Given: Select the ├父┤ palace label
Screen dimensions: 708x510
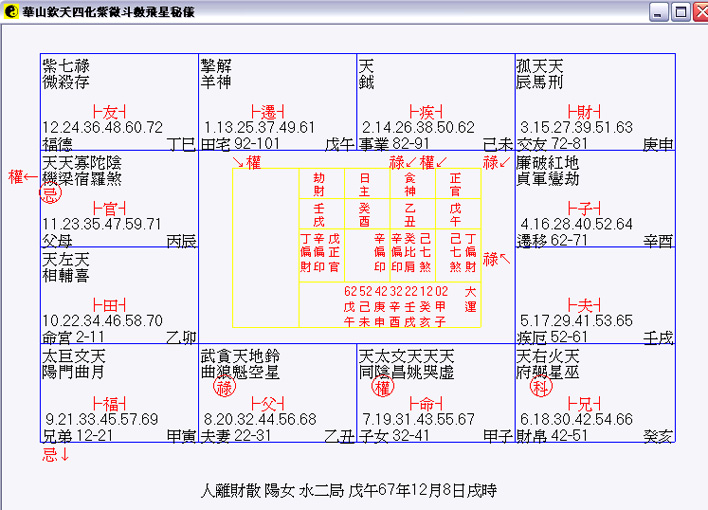Looking at the screenshot, I should [267, 403].
